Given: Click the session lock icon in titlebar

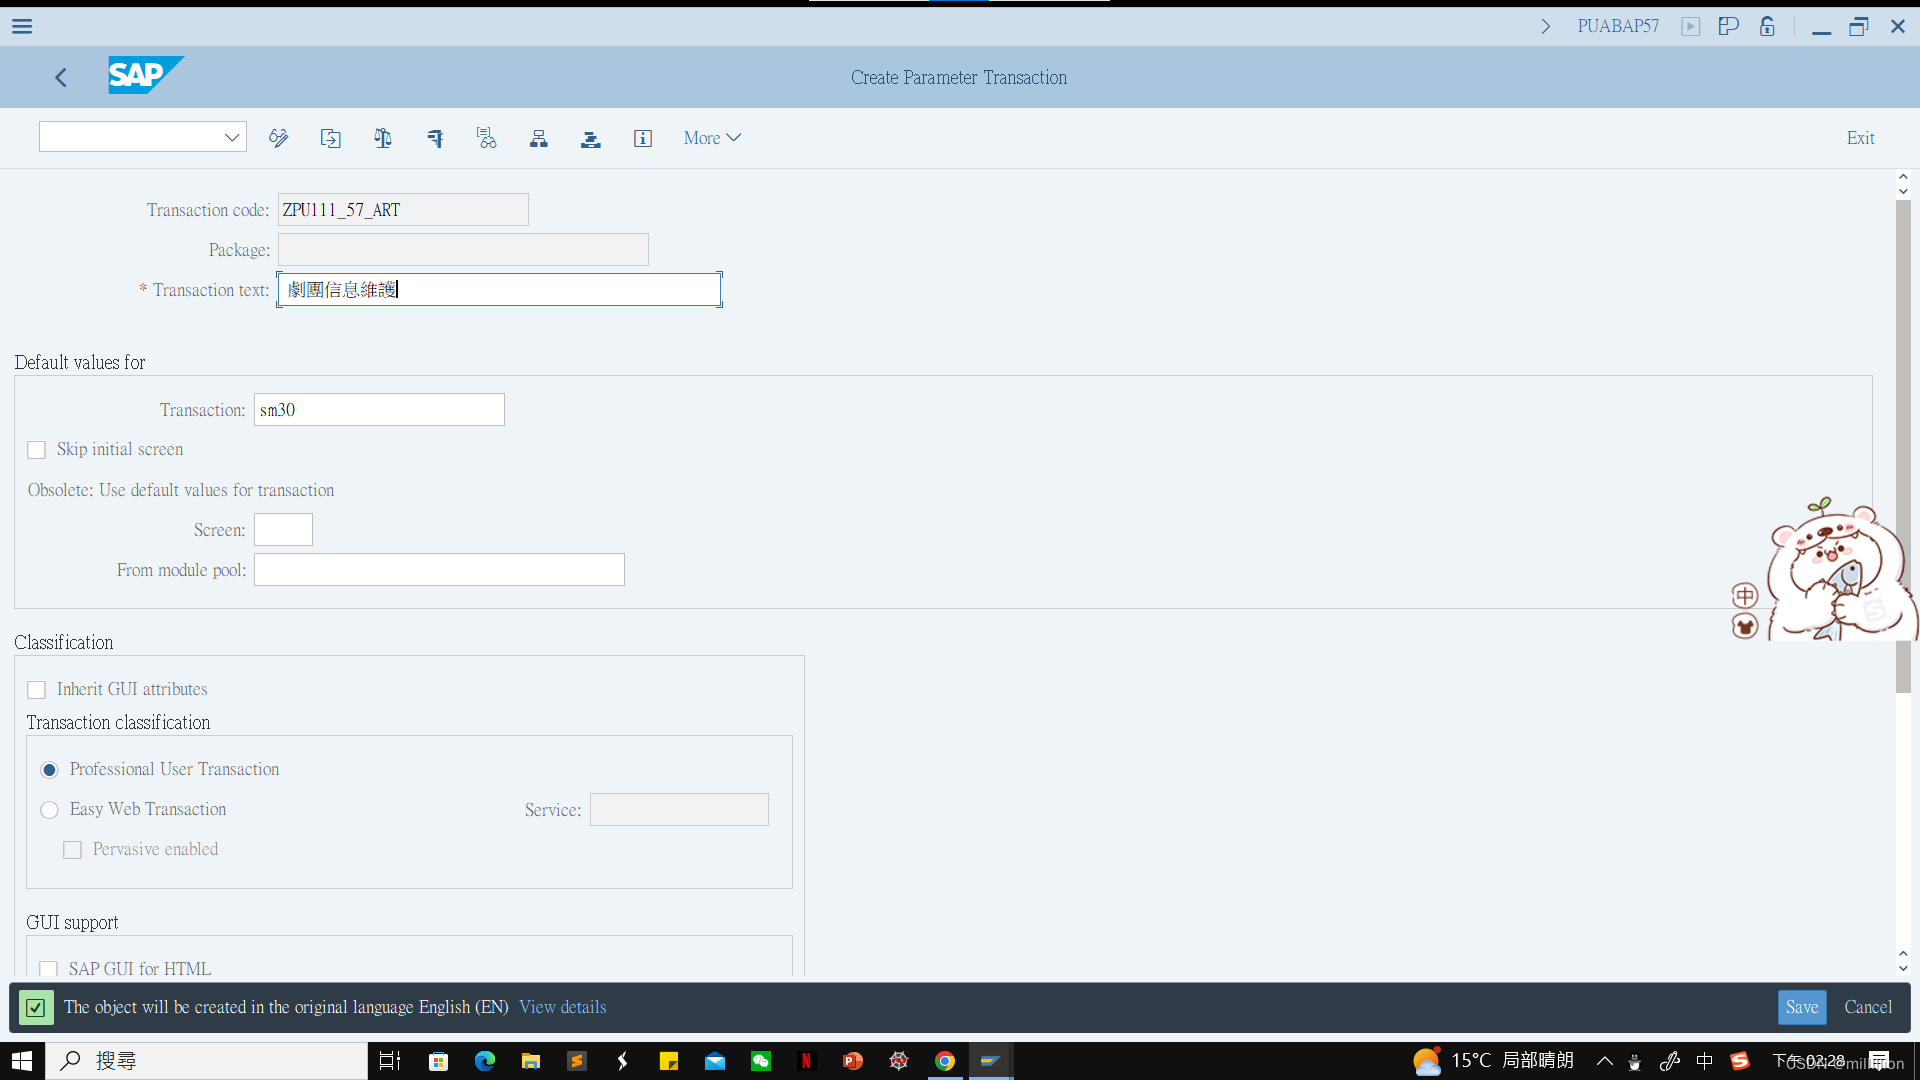Looking at the screenshot, I should 1766,26.
